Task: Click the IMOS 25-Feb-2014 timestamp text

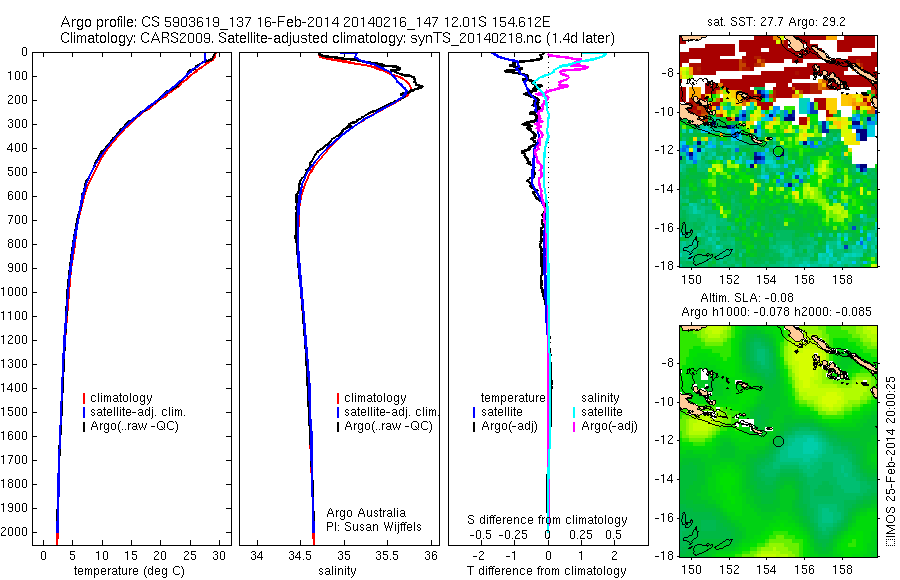Action: [890, 461]
